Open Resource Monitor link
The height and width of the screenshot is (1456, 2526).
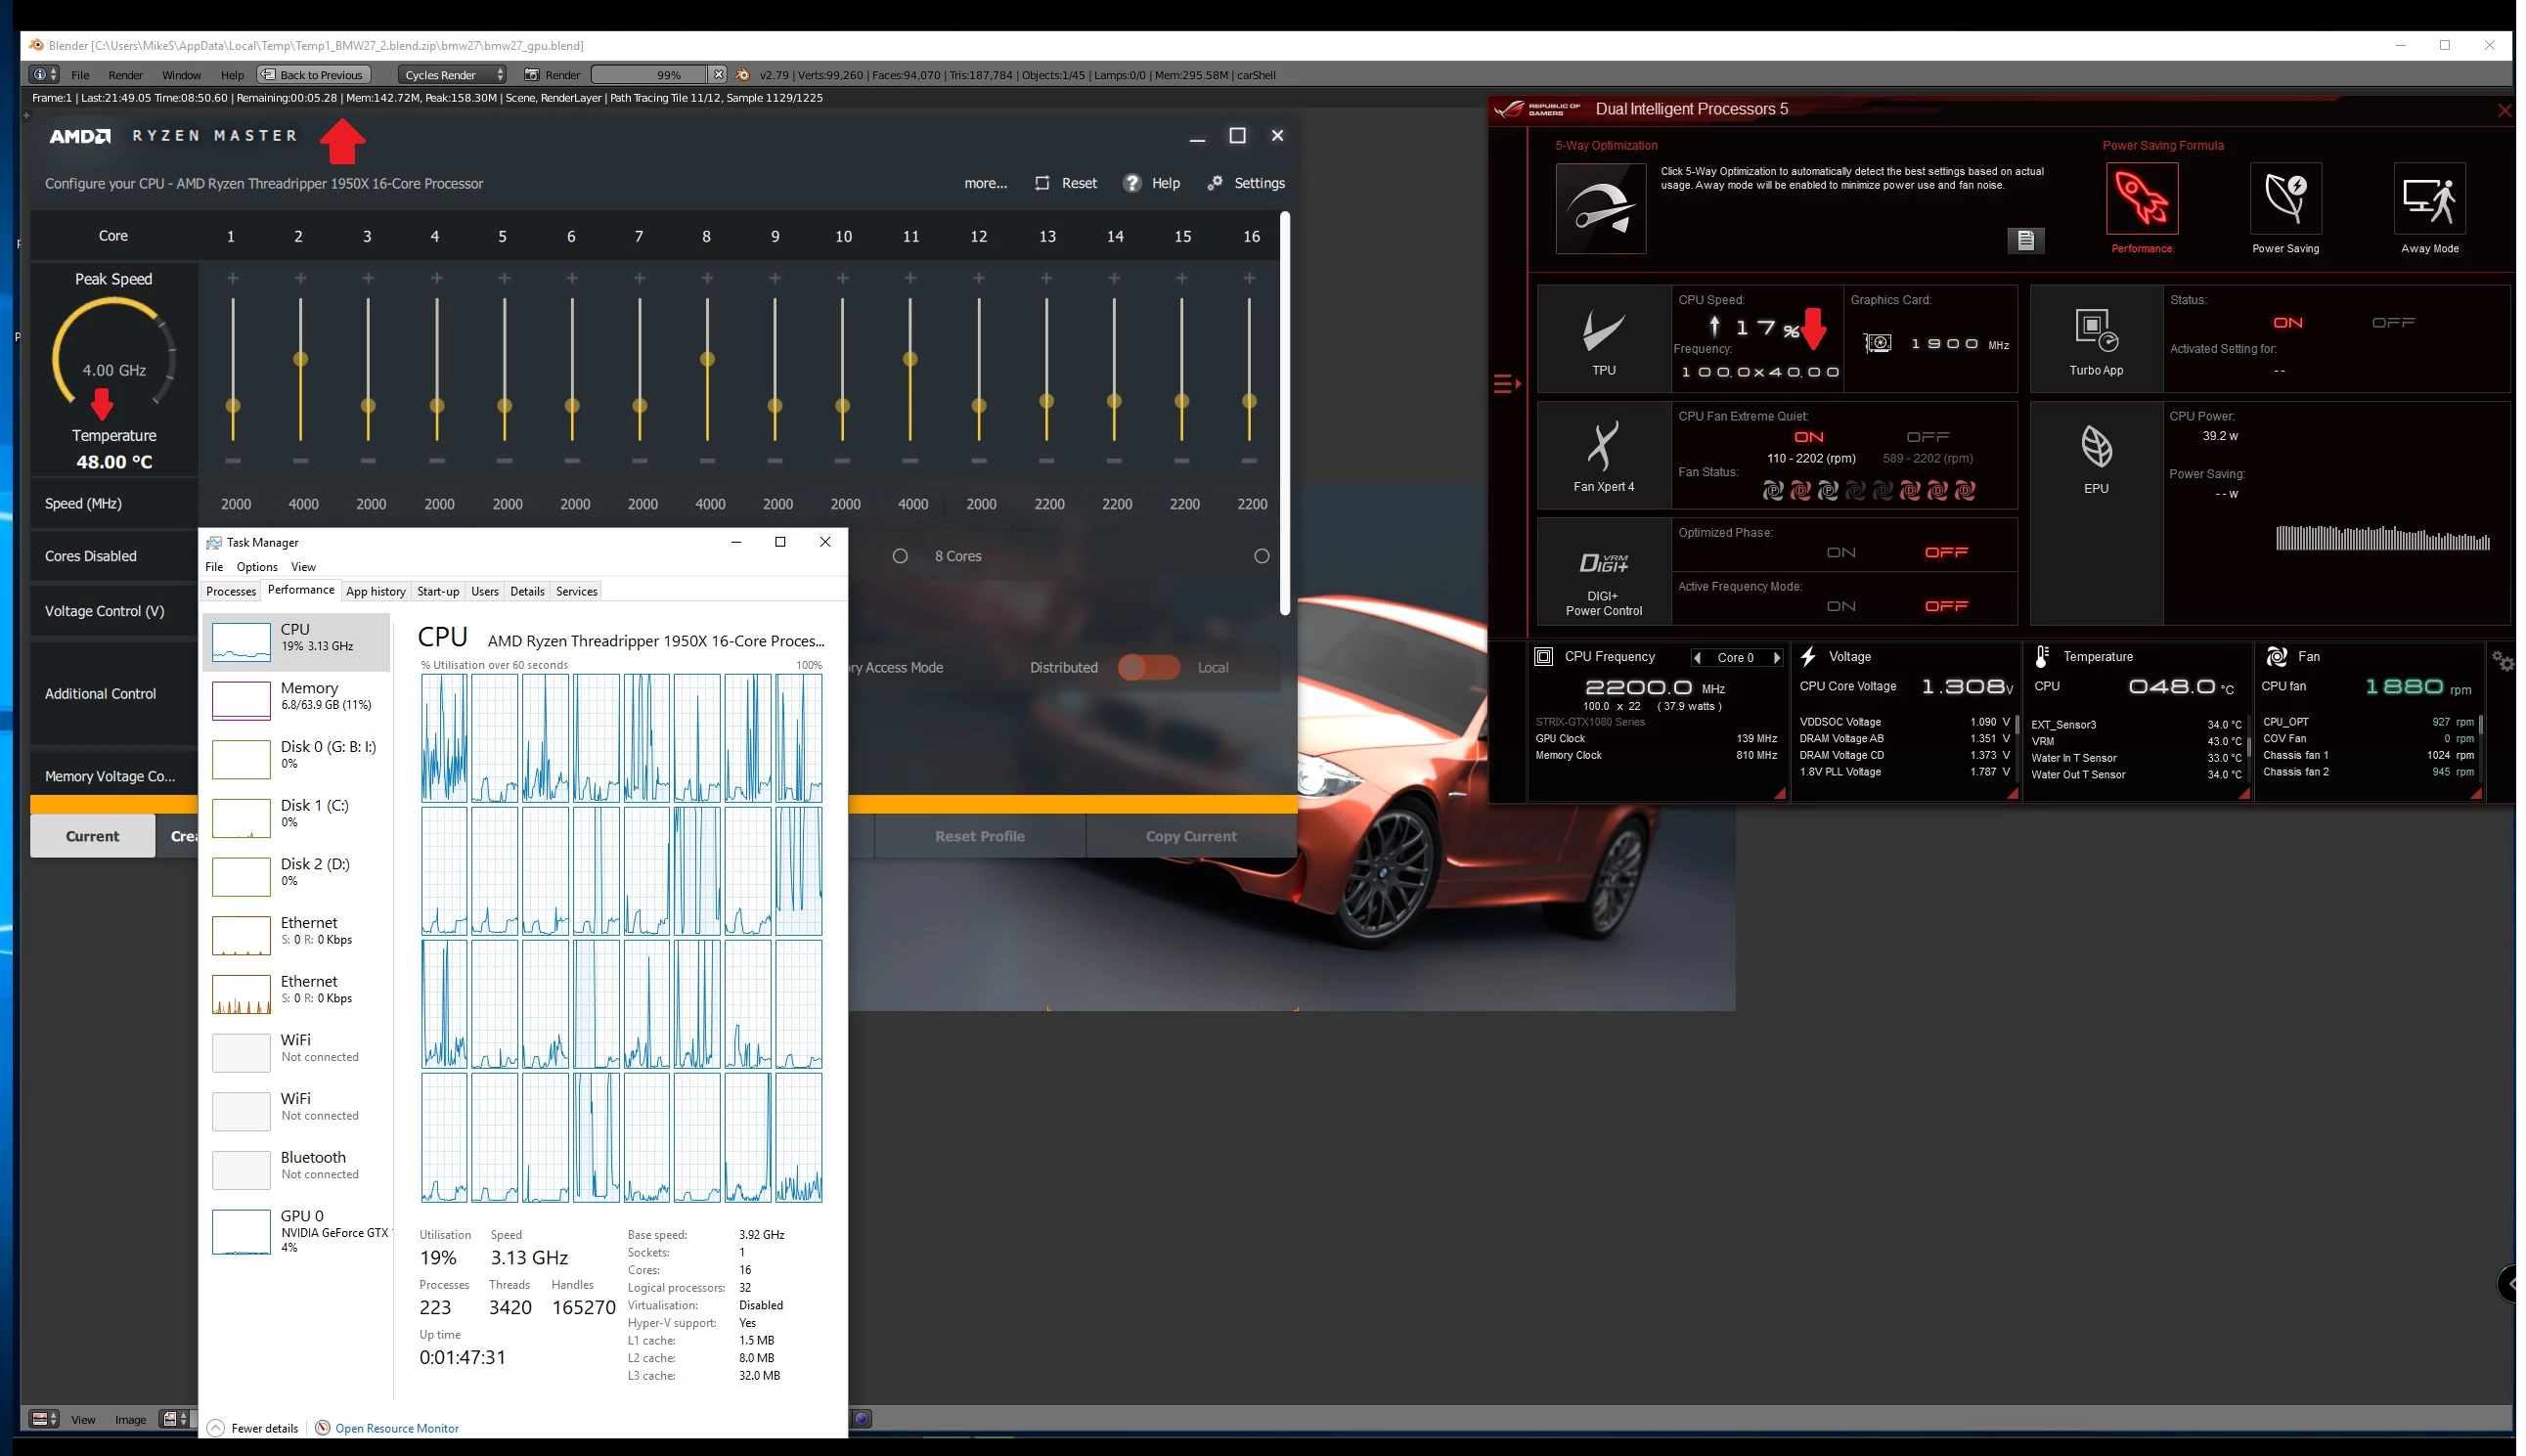point(396,1428)
